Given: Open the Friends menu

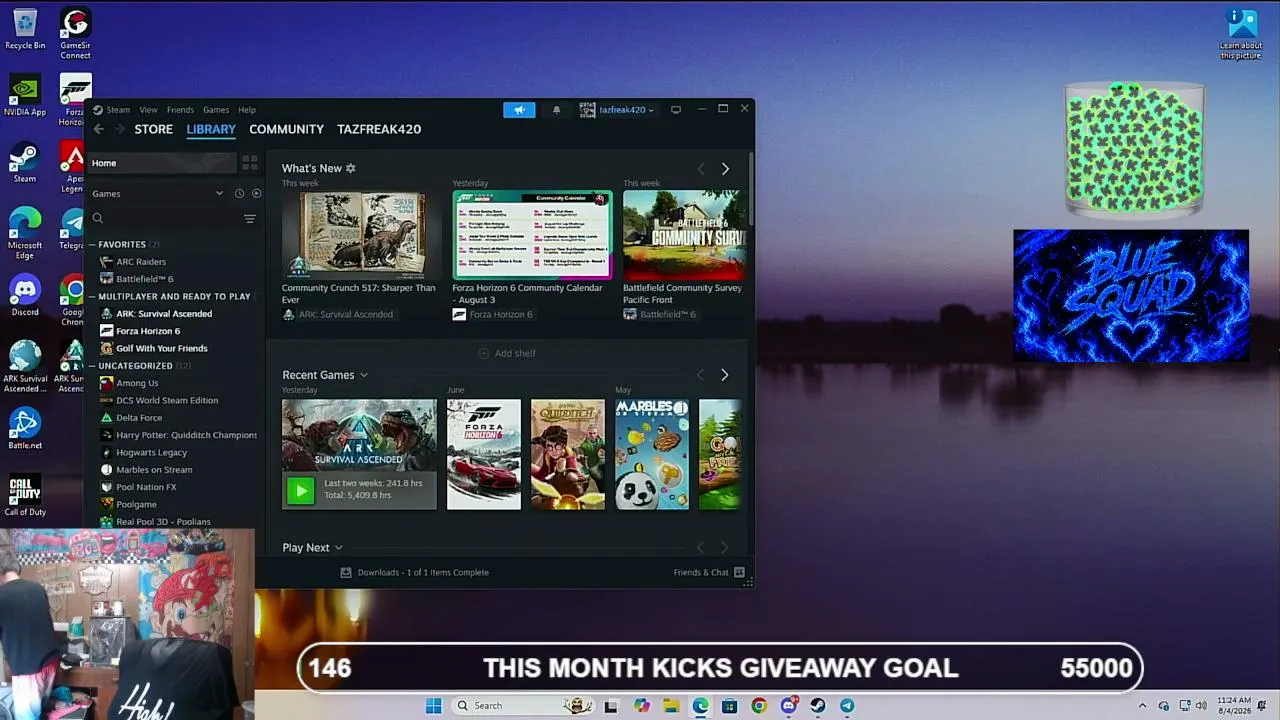Looking at the screenshot, I should (x=180, y=110).
